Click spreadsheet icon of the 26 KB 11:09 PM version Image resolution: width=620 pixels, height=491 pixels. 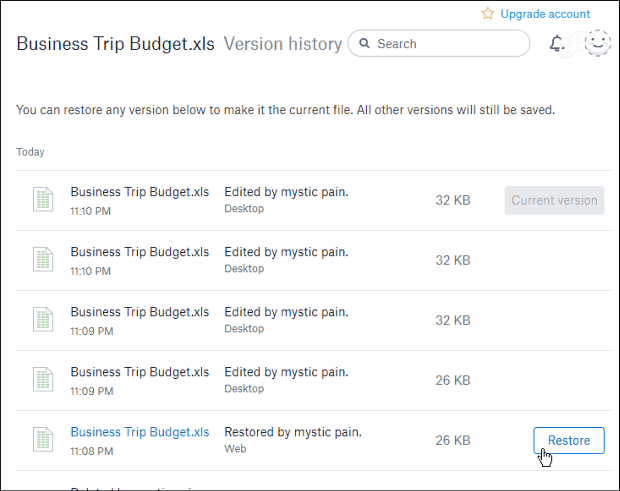click(43, 380)
